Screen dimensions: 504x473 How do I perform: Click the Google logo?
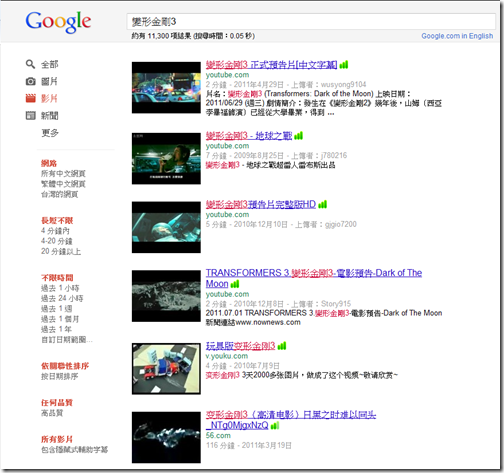[x=58, y=22]
